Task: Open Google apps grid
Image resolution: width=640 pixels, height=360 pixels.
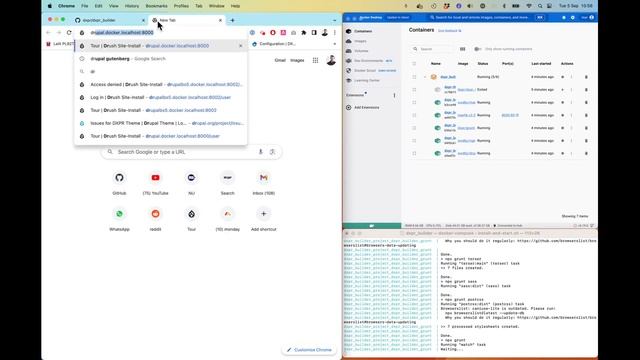Action: pos(316,60)
